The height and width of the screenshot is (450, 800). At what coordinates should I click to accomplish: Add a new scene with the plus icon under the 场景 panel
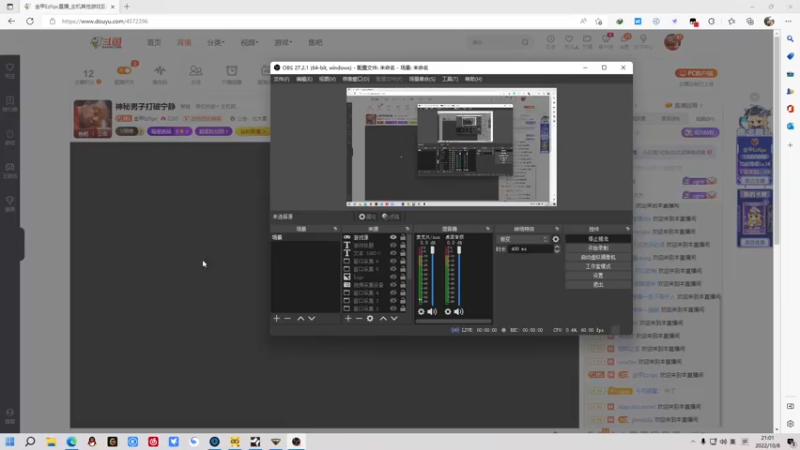point(277,318)
